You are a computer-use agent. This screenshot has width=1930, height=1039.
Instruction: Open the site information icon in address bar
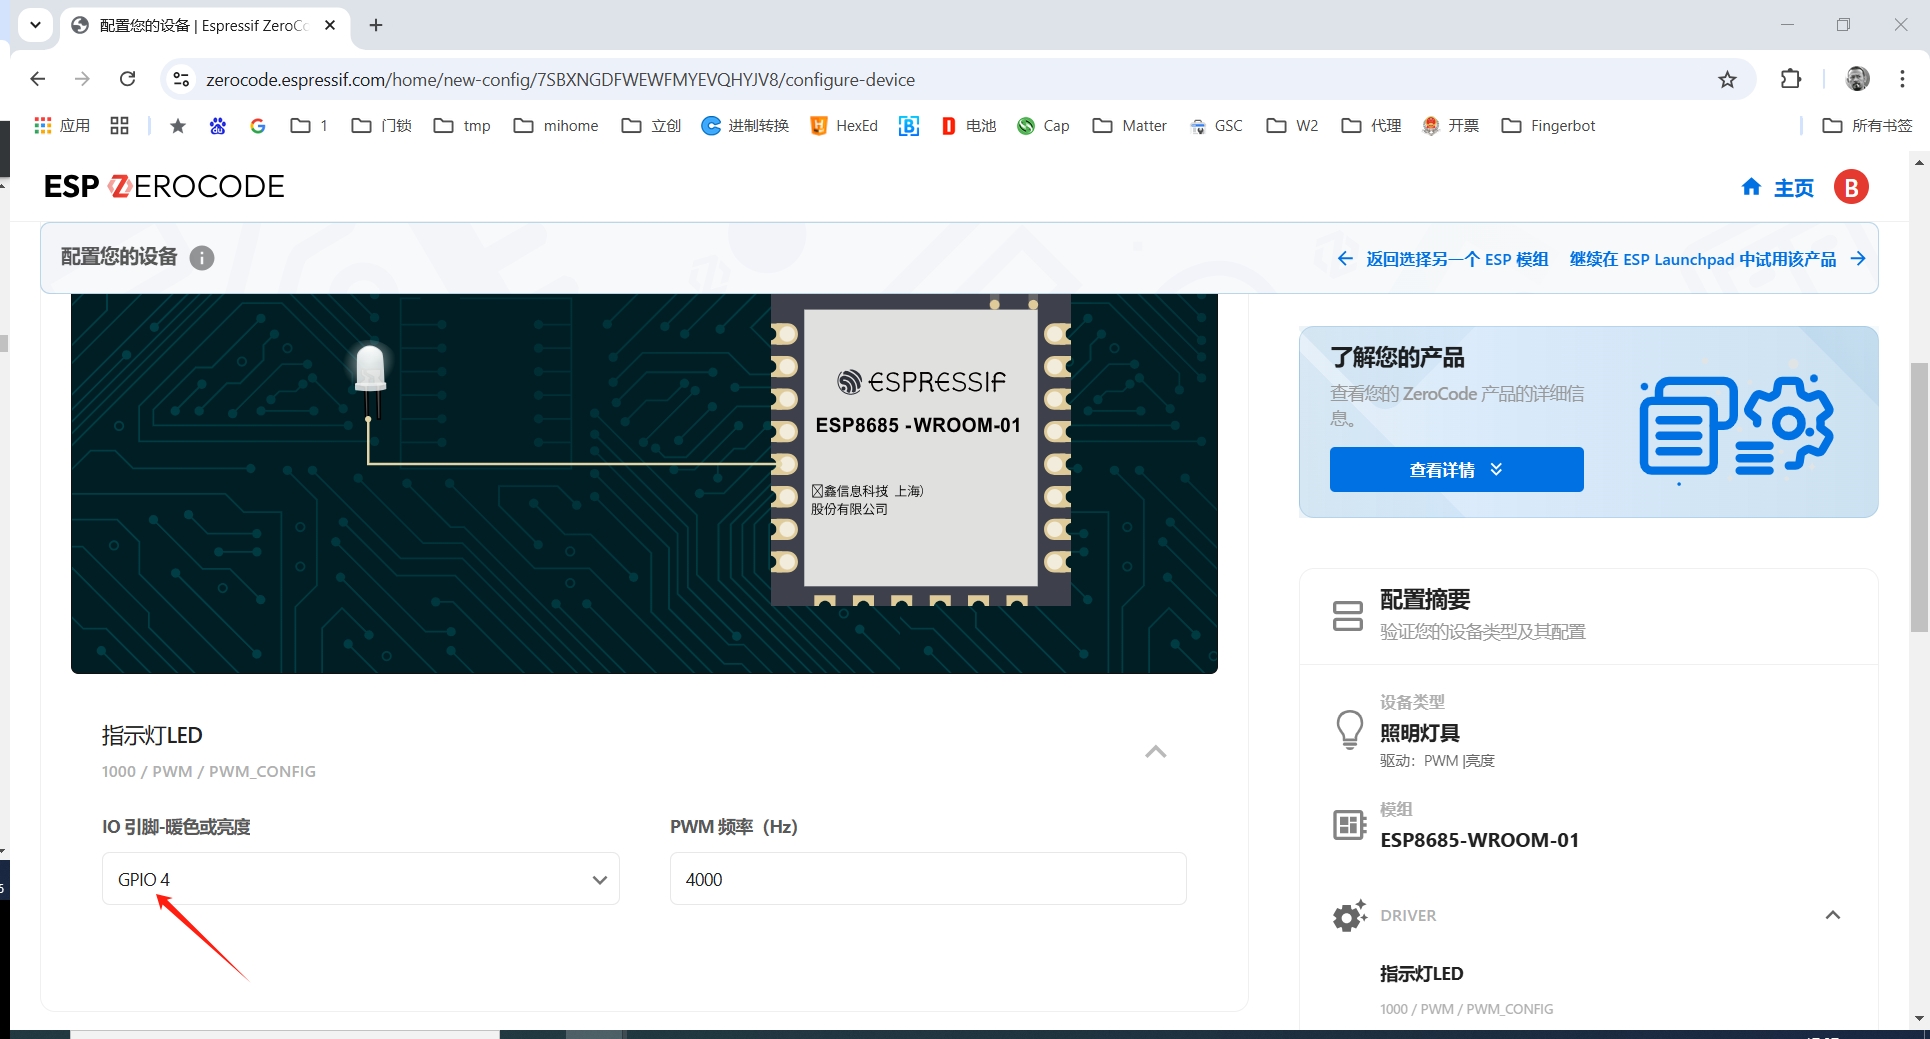pyautogui.click(x=181, y=79)
